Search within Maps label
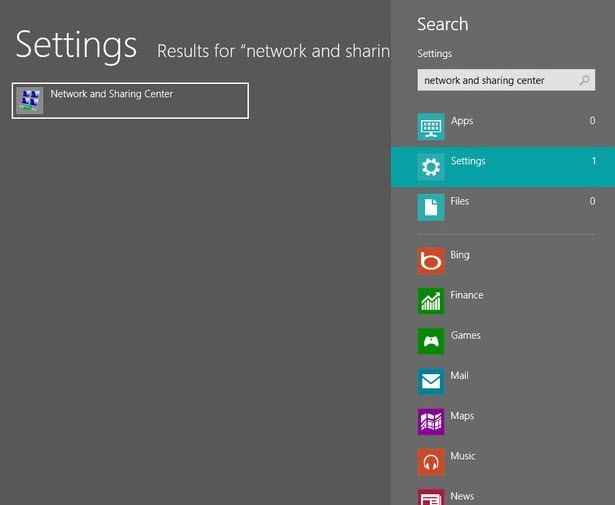 click(462, 416)
